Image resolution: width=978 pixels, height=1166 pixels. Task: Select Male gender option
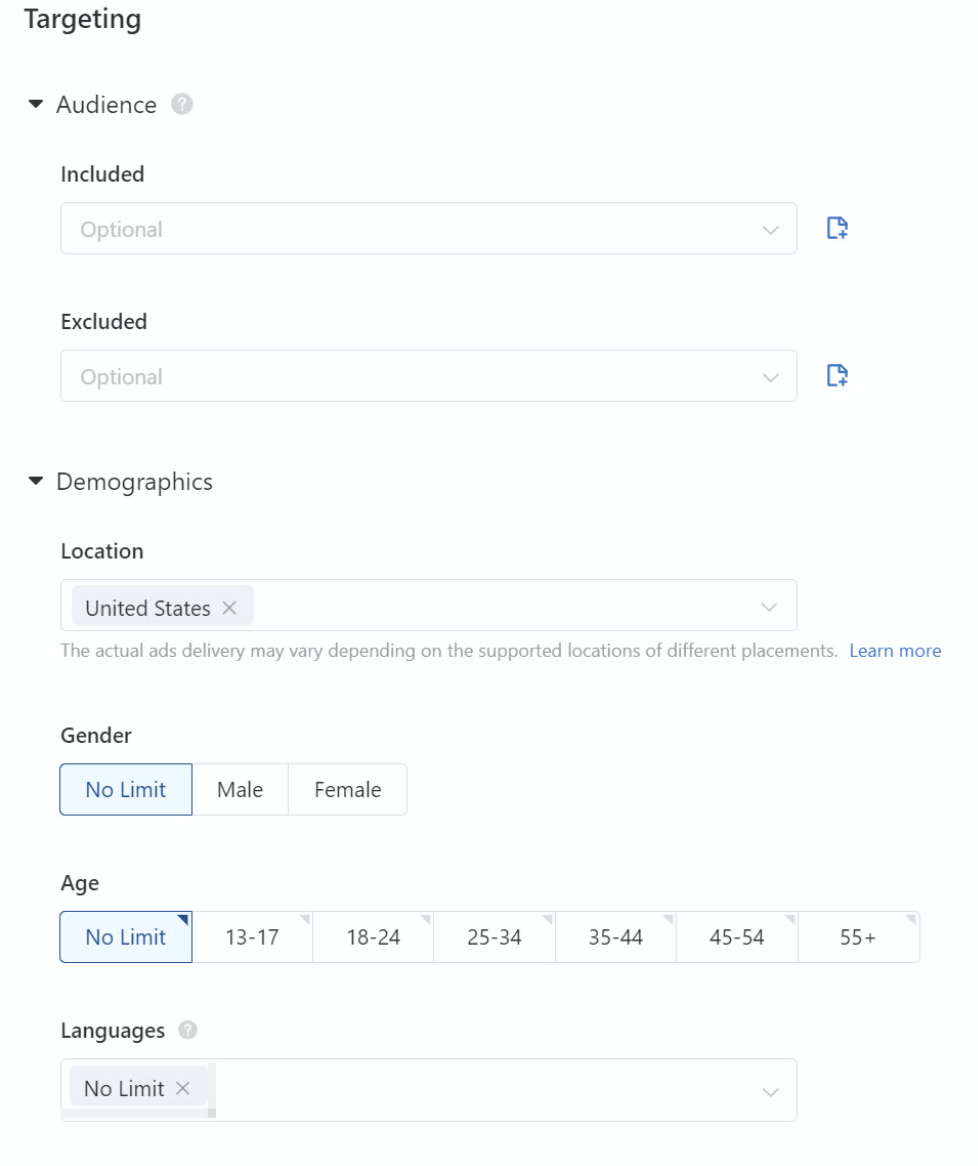[240, 790]
